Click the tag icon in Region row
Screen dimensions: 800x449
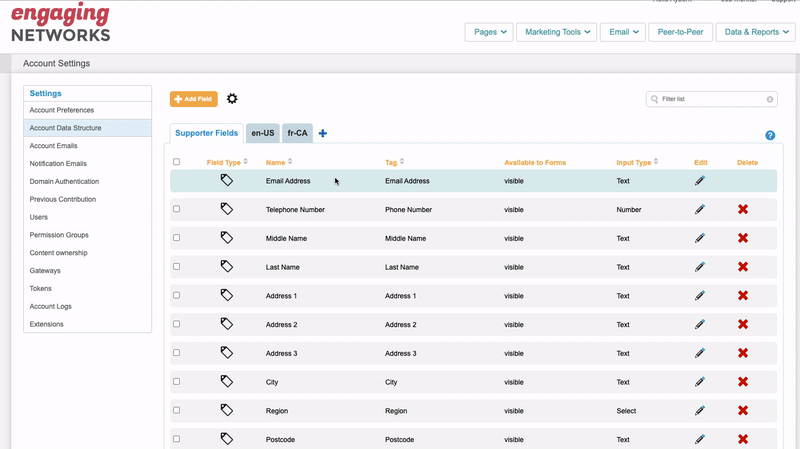coord(227,410)
